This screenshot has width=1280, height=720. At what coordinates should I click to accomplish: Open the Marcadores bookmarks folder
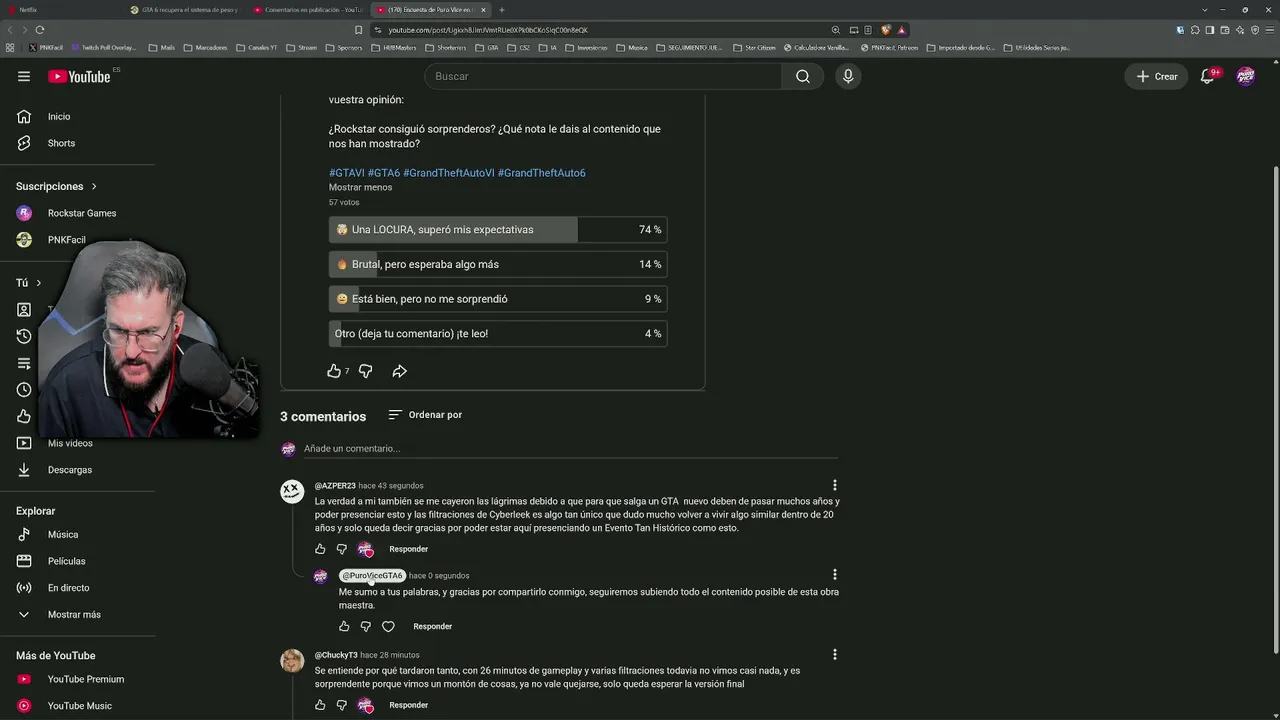pyautogui.click(x=205, y=47)
